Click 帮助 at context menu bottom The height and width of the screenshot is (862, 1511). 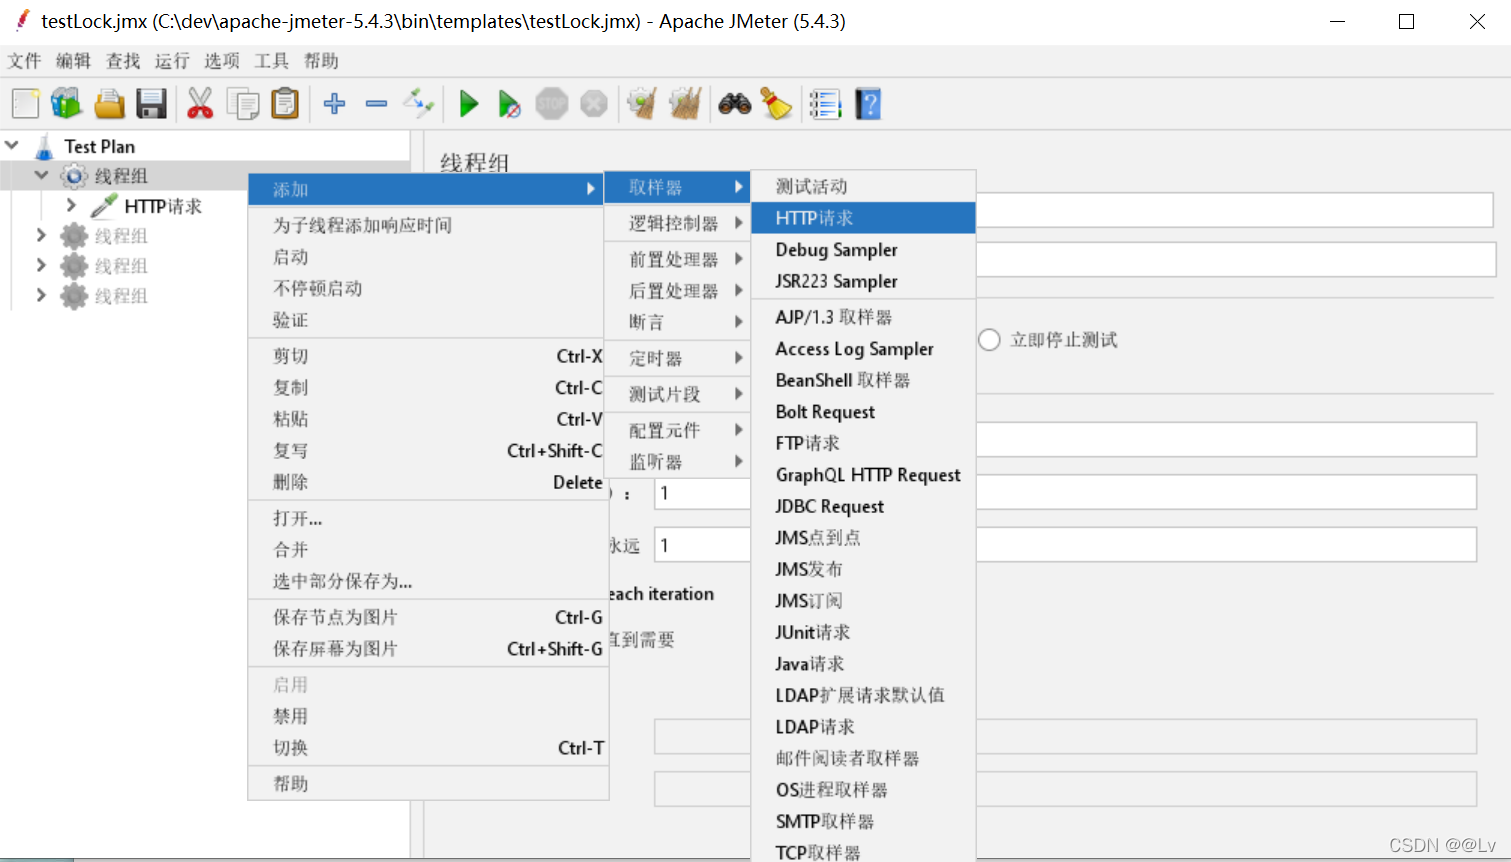[428, 784]
